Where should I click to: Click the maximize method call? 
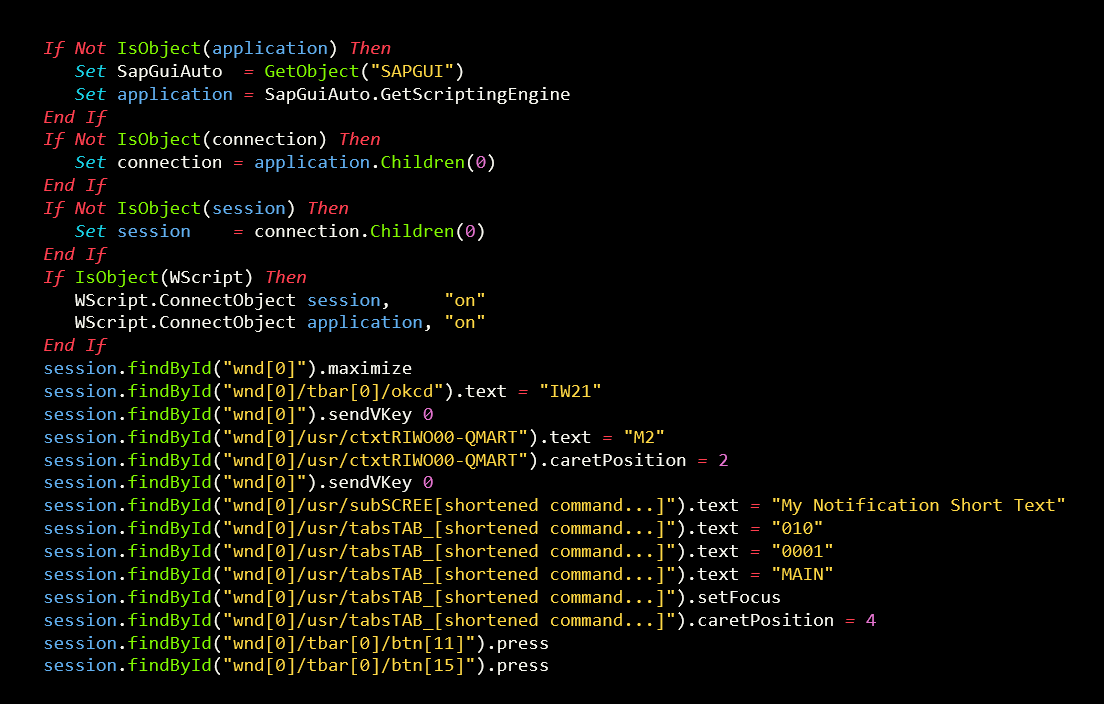pos(368,368)
